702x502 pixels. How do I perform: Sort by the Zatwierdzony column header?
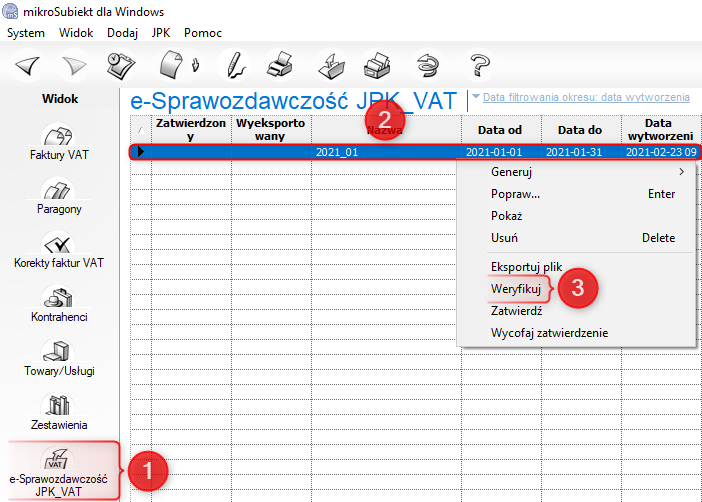(191, 129)
